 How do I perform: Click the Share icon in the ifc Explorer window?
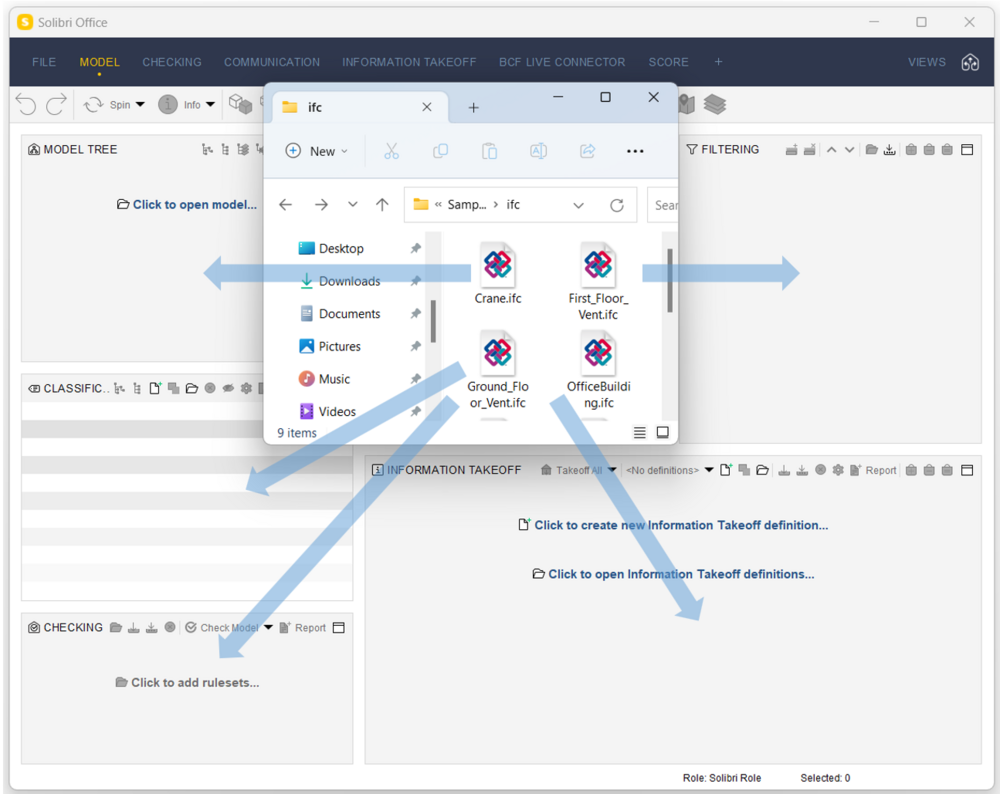[587, 151]
